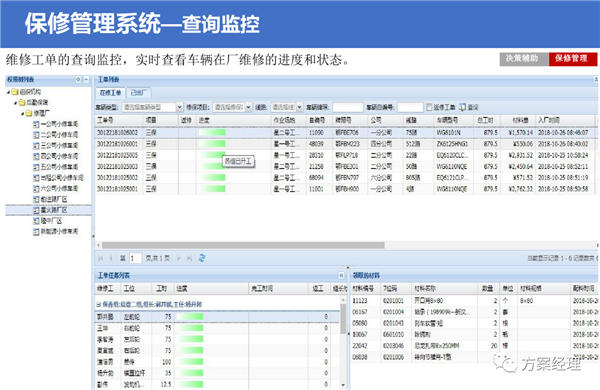Click progress bar of order 30122181025002

click(x=212, y=178)
